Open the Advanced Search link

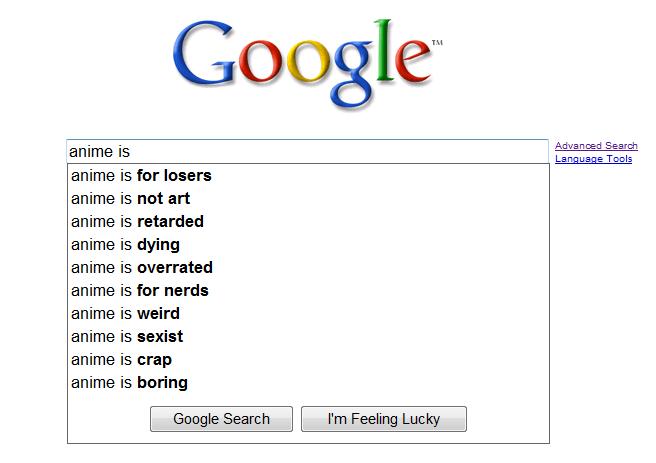point(596,146)
